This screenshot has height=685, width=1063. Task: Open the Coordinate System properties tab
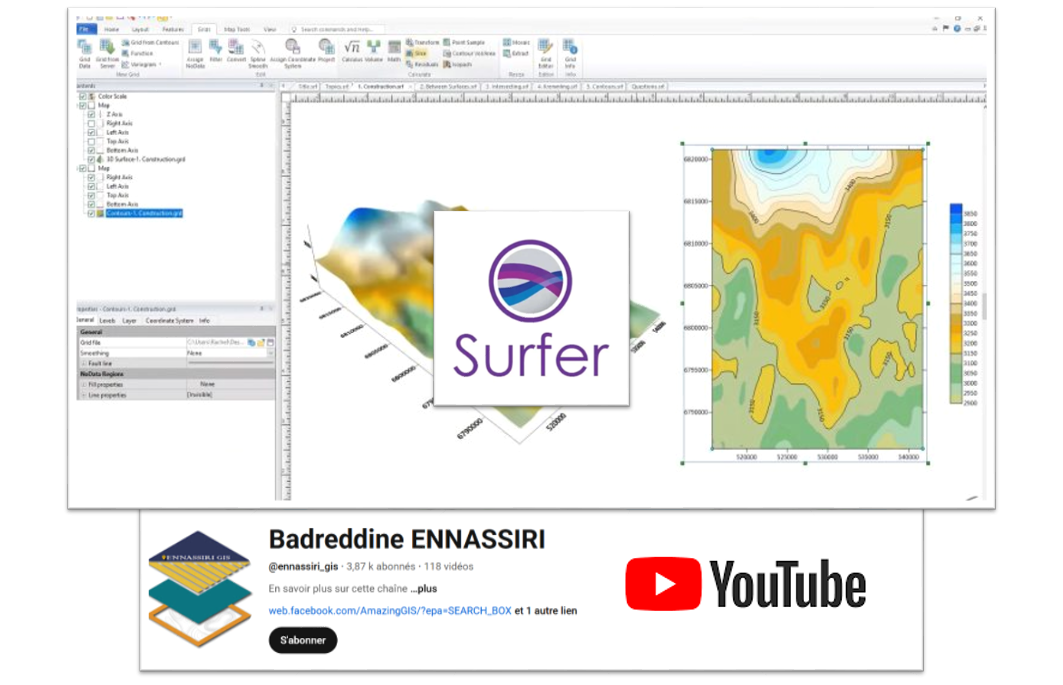(x=169, y=320)
